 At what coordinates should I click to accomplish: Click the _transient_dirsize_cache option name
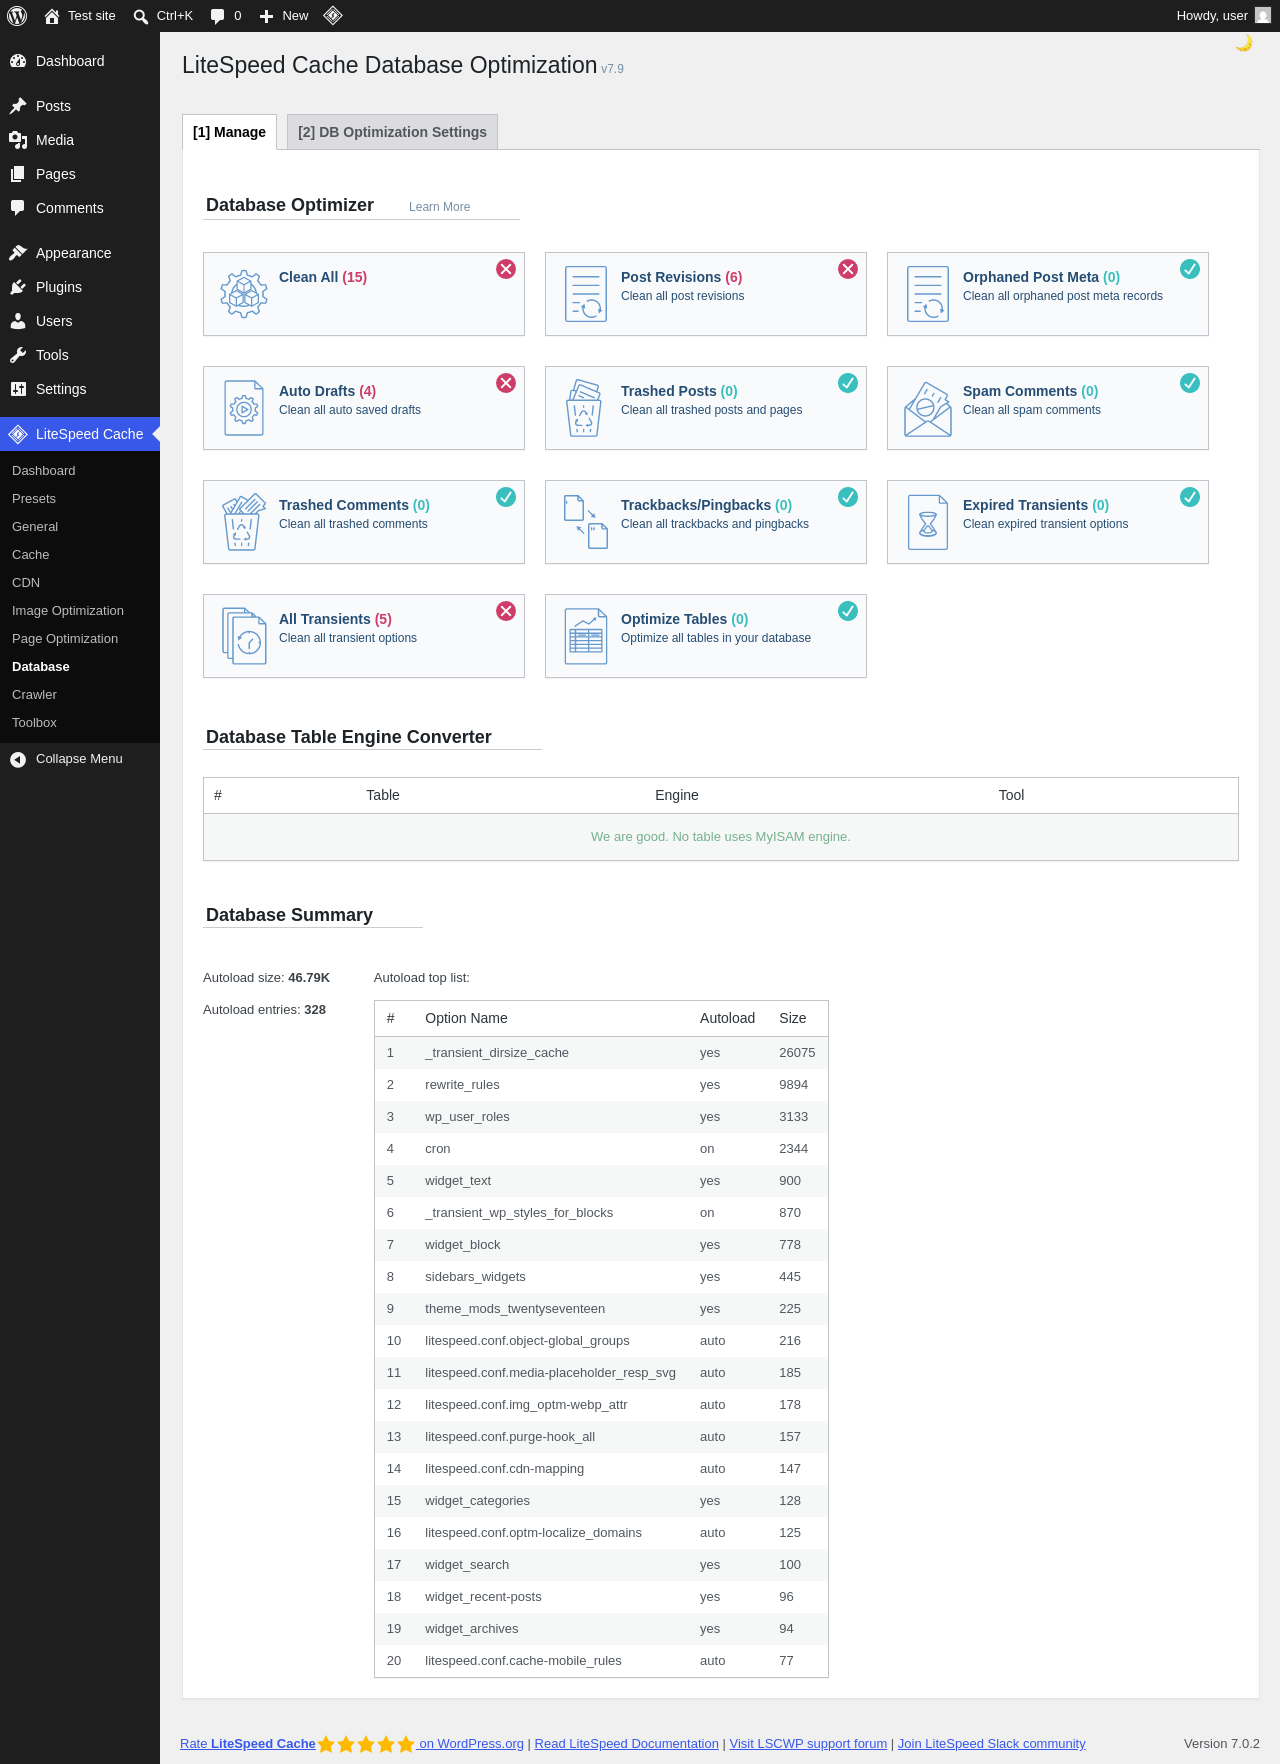[x=497, y=1053]
